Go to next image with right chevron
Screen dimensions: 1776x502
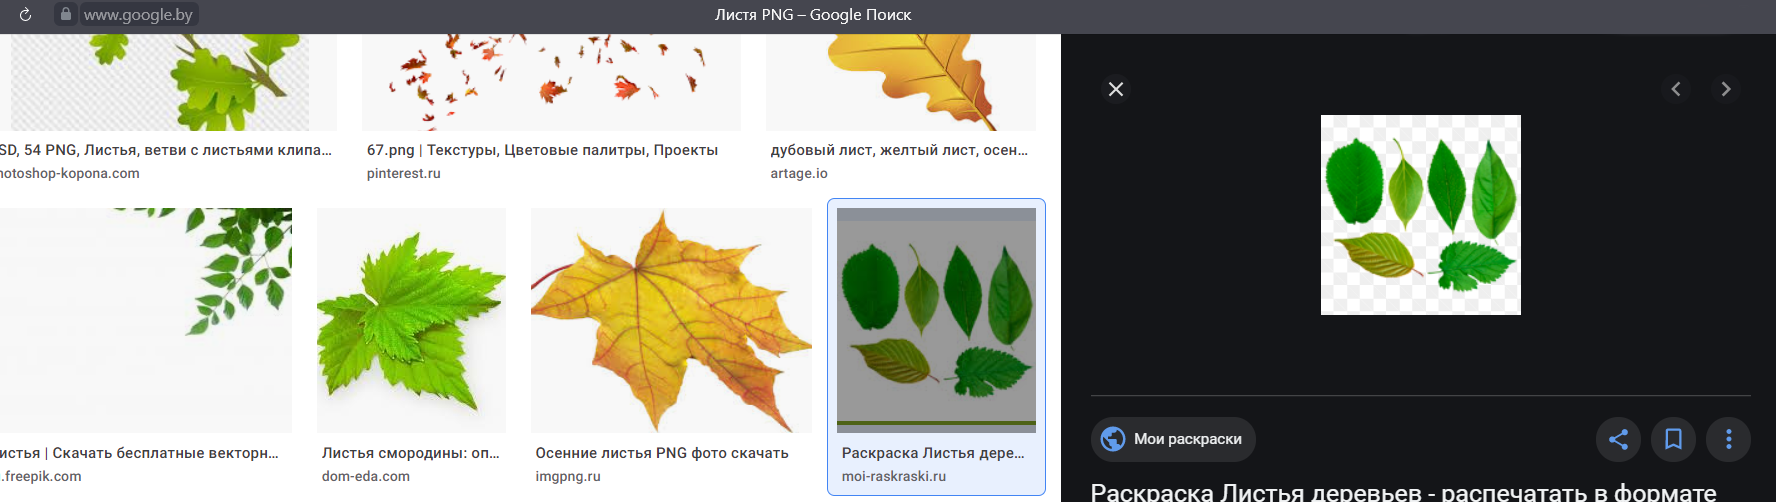tap(1725, 89)
